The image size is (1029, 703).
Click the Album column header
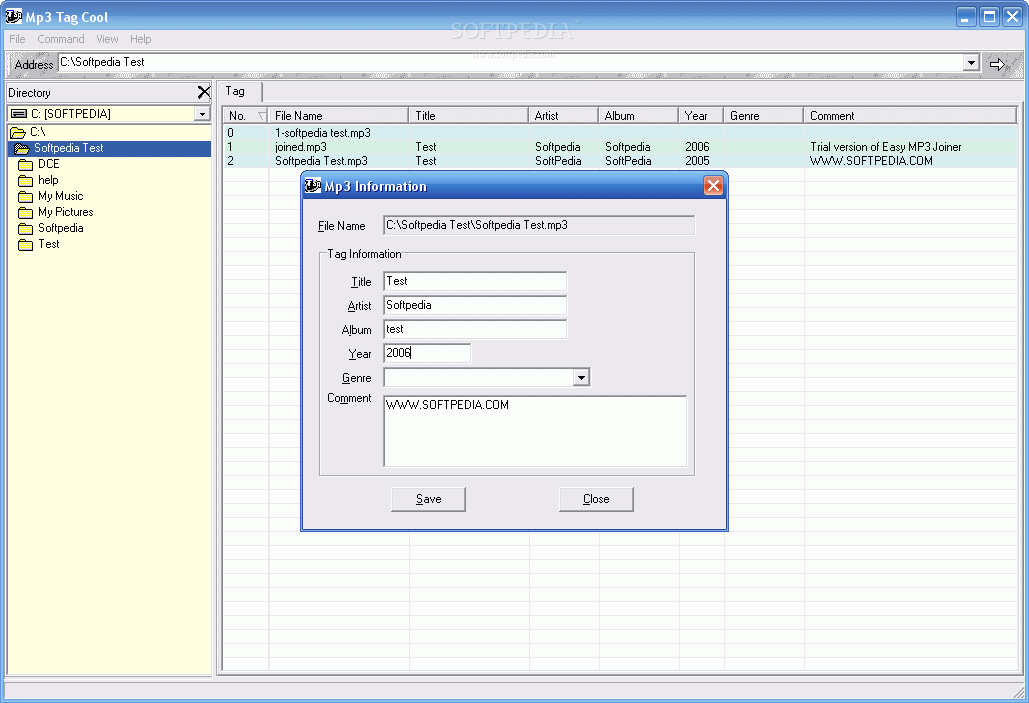pos(638,116)
